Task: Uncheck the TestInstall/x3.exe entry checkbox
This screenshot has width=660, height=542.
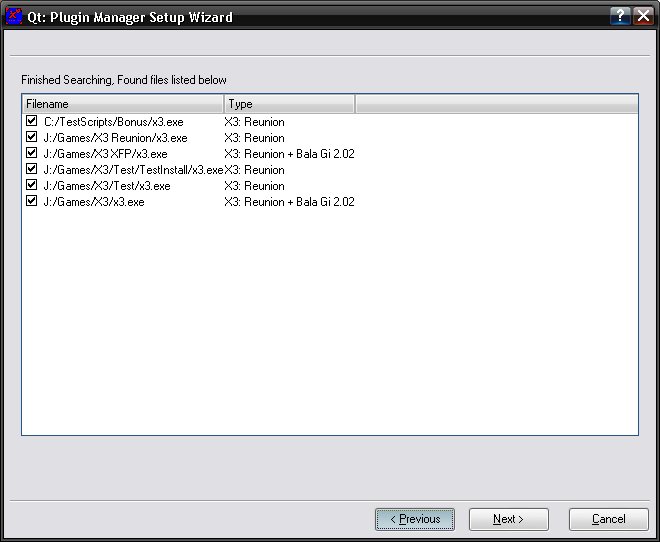Action: (x=32, y=170)
